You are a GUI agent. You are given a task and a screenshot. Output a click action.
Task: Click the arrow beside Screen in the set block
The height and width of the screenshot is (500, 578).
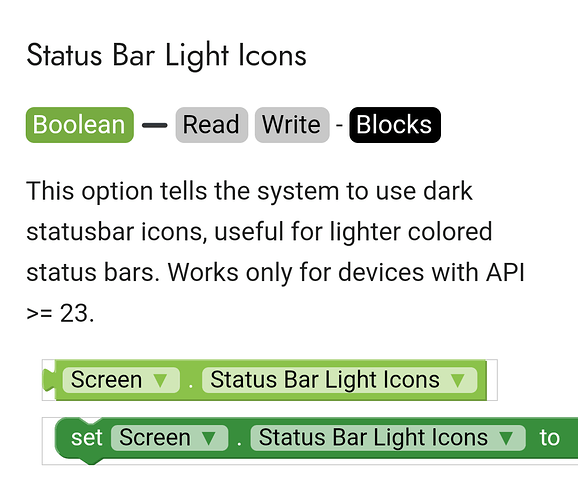click(x=209, y=438)
